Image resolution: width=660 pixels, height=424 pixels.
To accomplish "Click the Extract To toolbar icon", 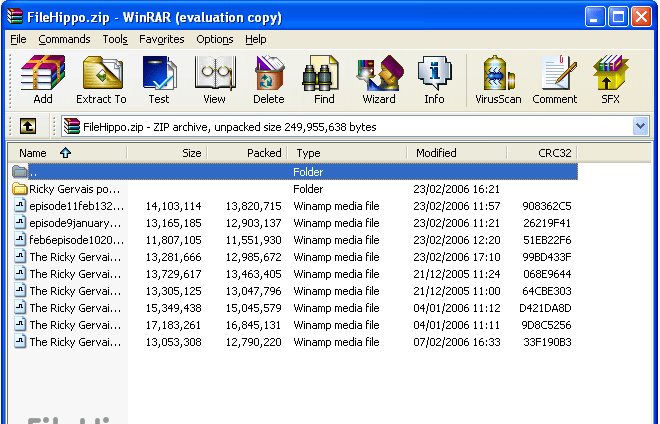I will 101,73.
